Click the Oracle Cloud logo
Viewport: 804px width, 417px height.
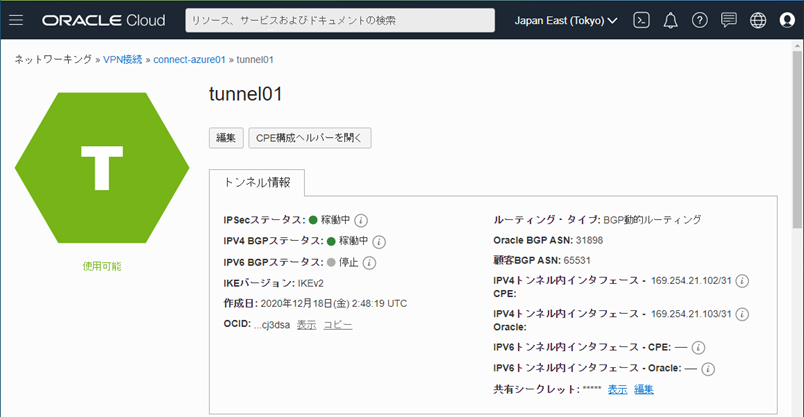tap(104, 21)
